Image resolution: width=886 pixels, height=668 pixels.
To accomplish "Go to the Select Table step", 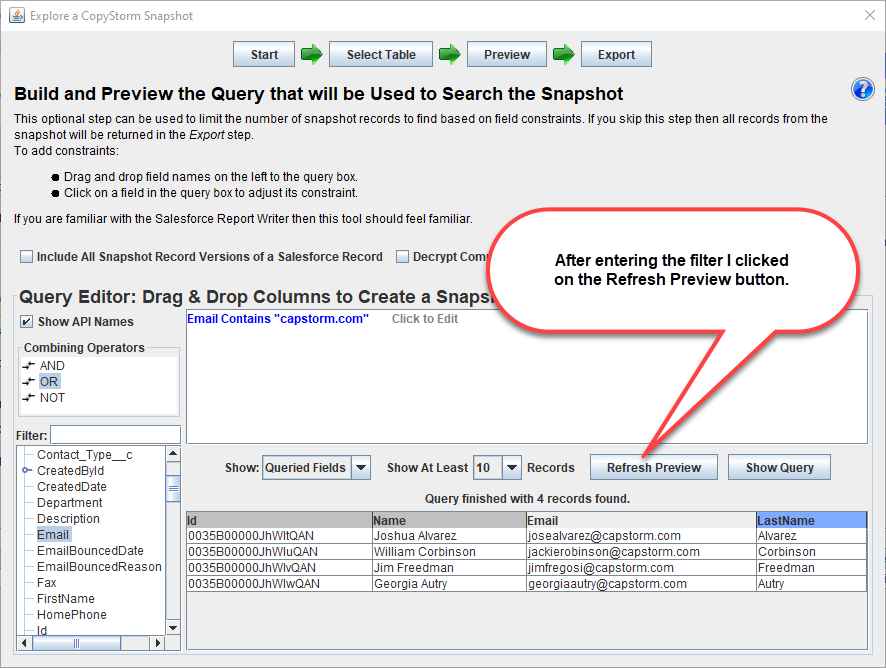I will [381, 54].
